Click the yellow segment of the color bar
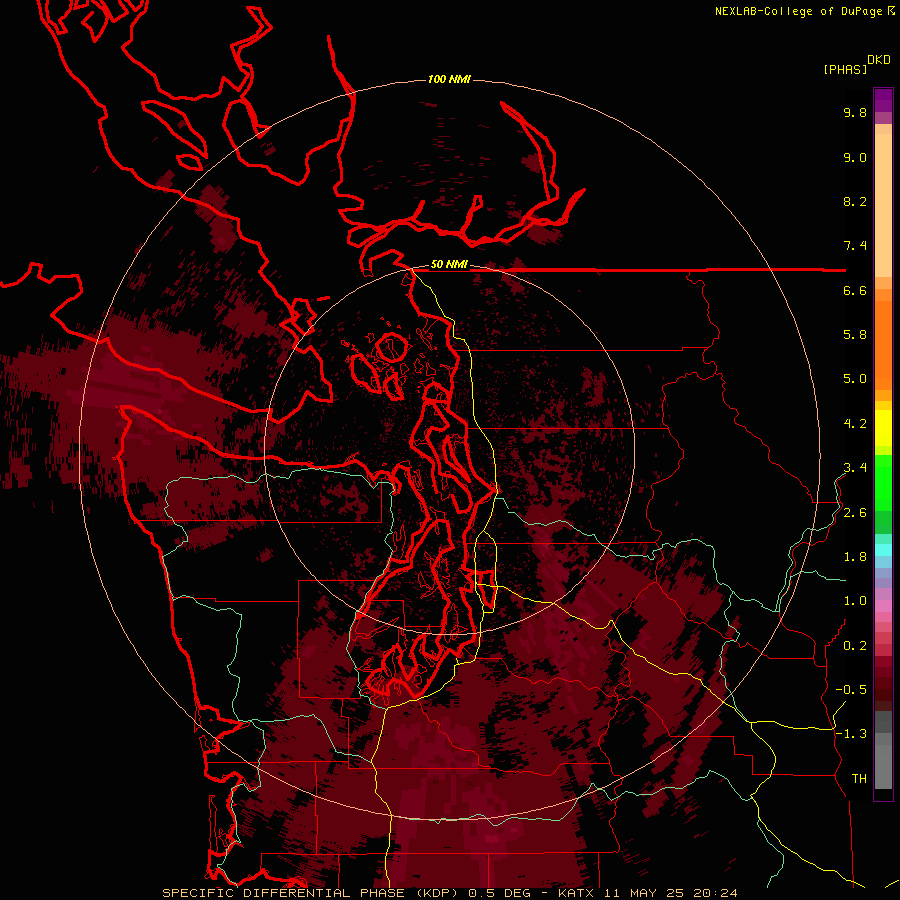Image resolution: width=900 pixels, height=900 pixels. (883, 428)
